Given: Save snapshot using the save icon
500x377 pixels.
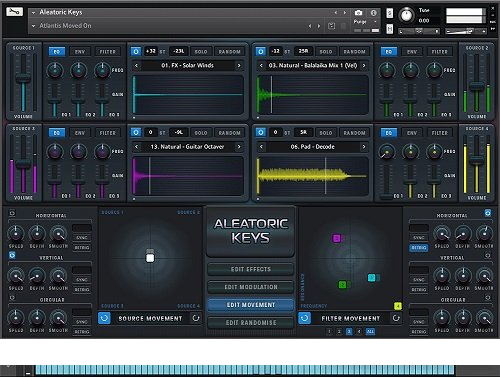Looking at the screenshot, I should pyautogui.click(x=331, y=26).
